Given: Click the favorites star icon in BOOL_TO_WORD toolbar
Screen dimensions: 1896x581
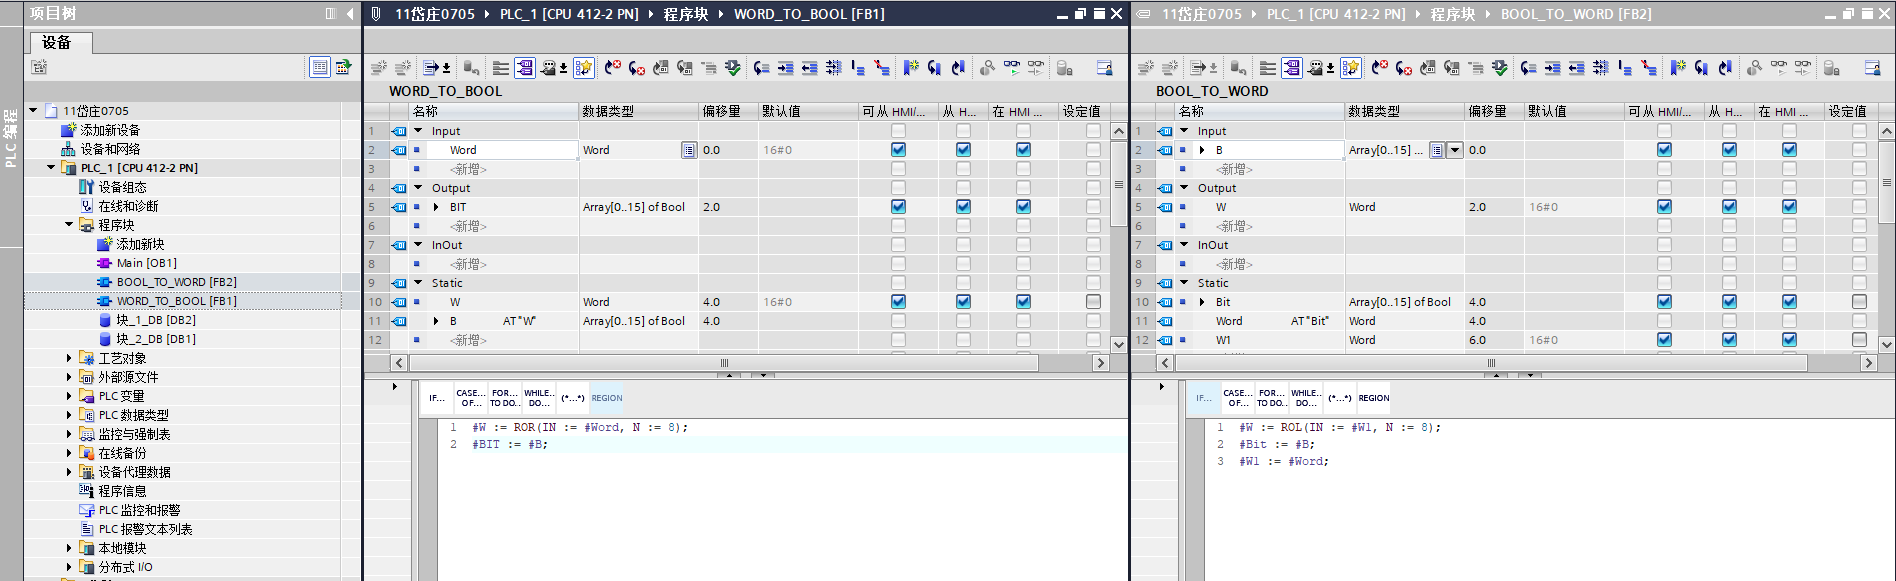Looking at the screenshot, I should point(1351,68).
